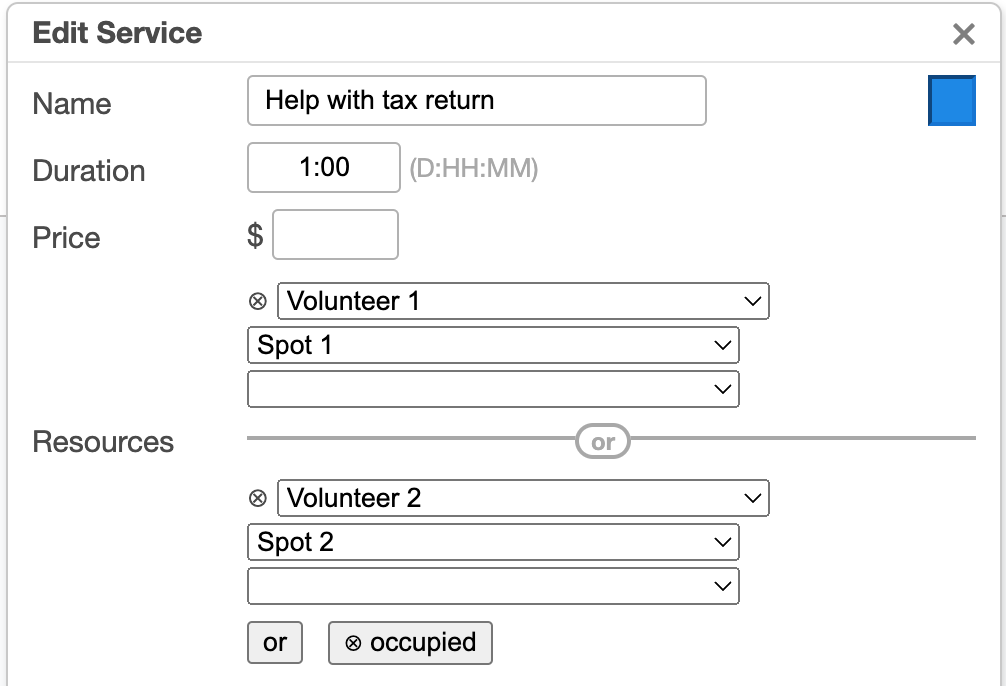Remove the Volunteer 2 resource group

(x=258, y=498)
